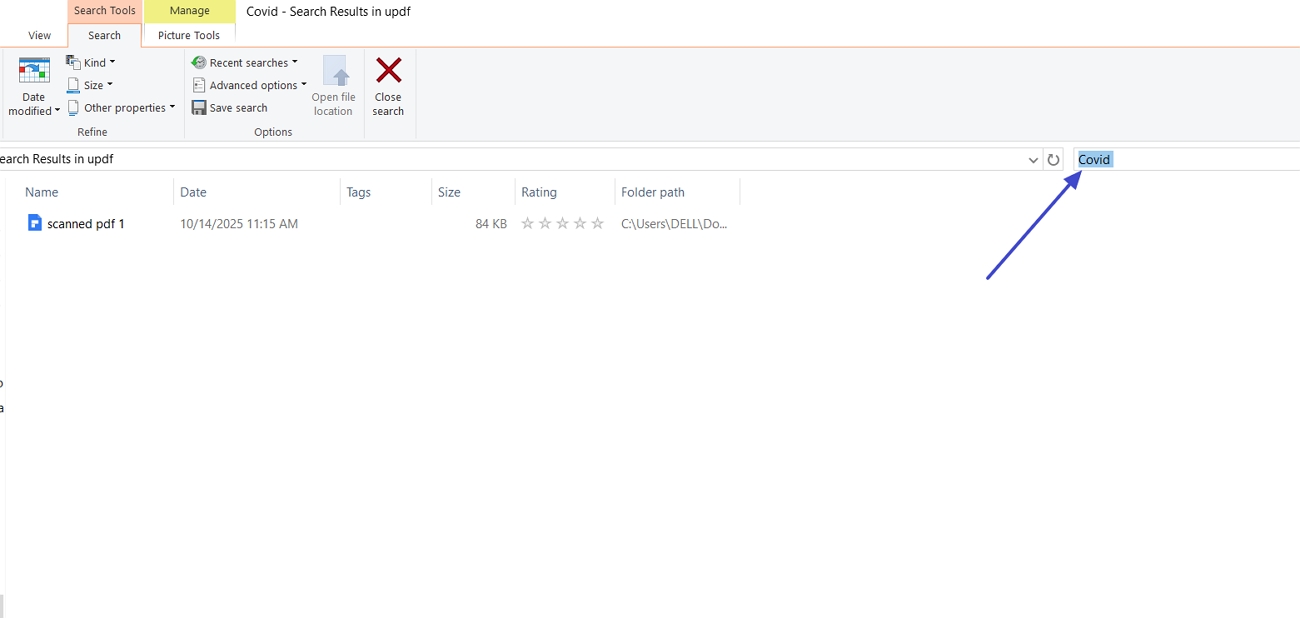Screen dimensions: 1300x618
Task: Expand the Size filter dropdown
Action: [x=89, y=85]
